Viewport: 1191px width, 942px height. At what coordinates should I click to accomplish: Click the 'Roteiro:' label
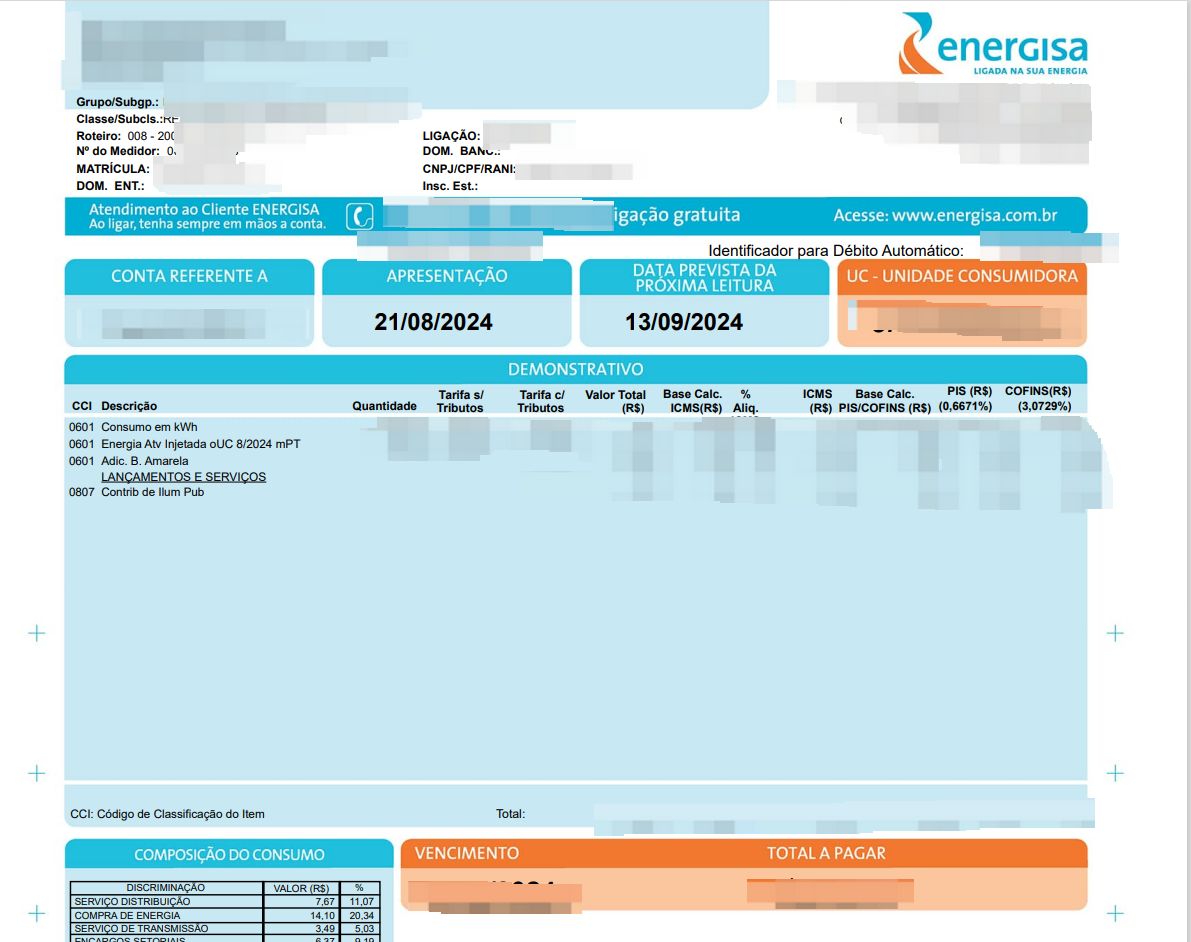[99, 136]
